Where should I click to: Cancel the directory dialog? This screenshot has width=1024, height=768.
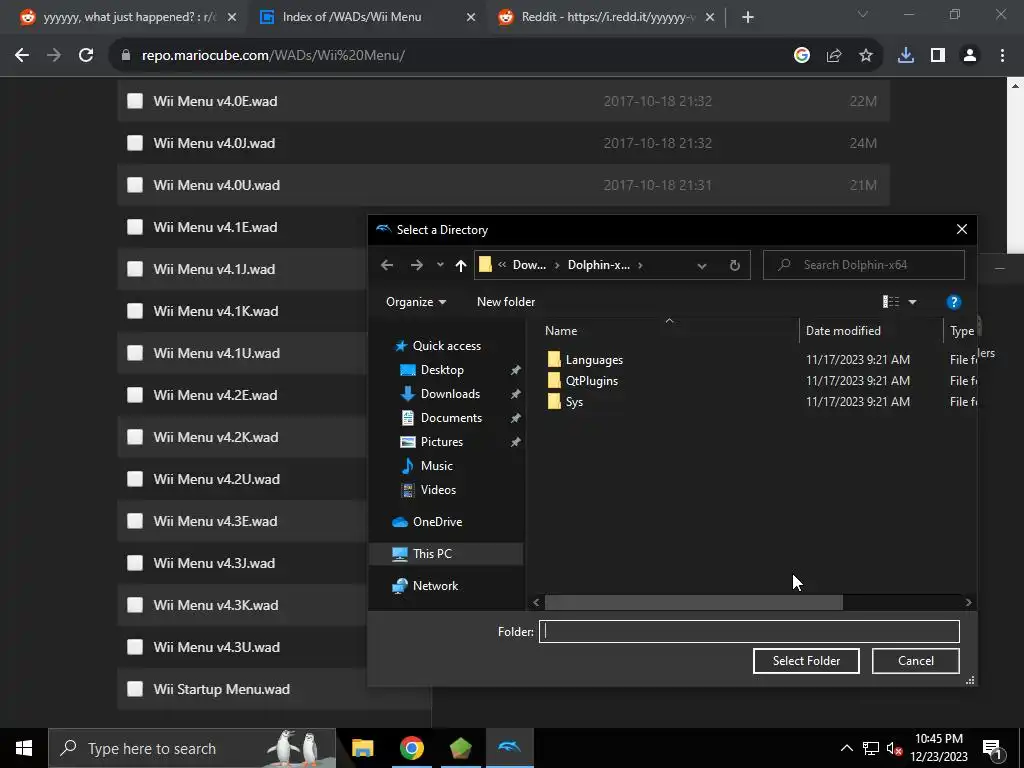point(916,661)
